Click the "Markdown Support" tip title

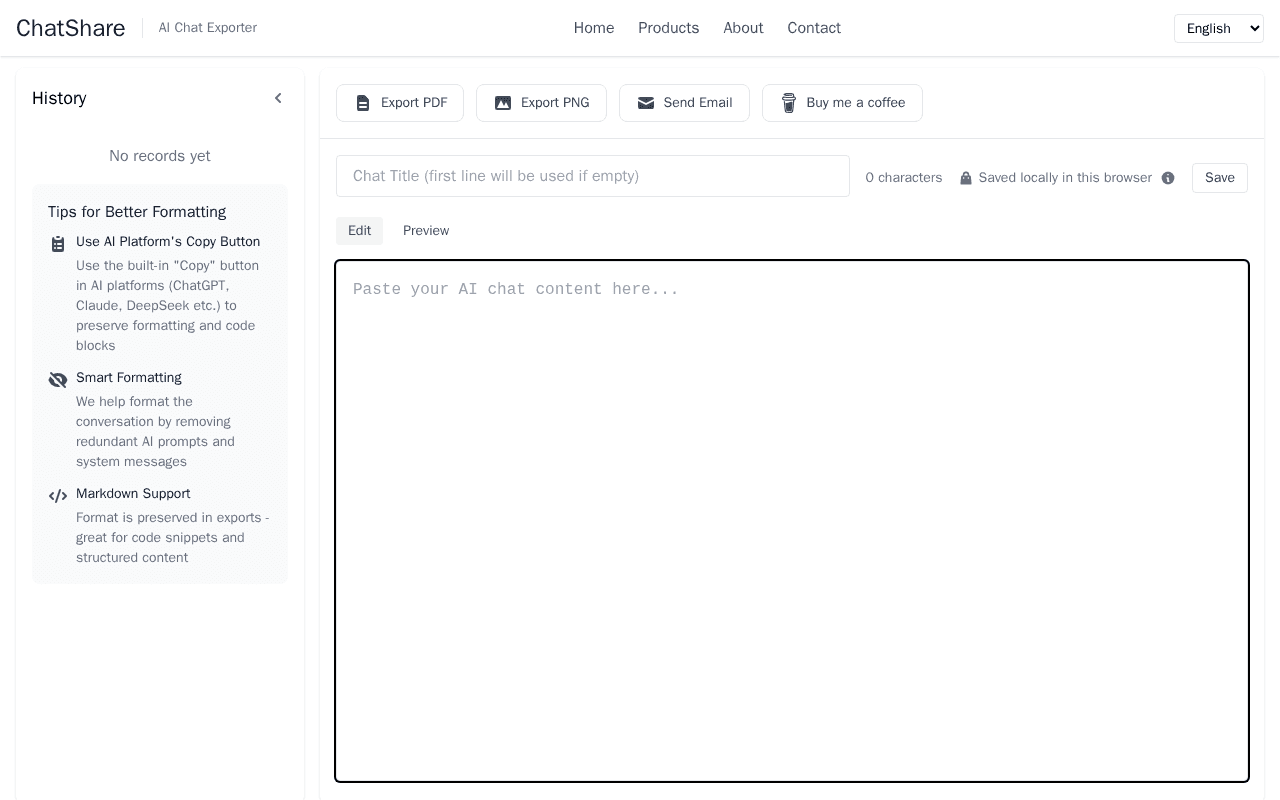click(x=133, y=494)
